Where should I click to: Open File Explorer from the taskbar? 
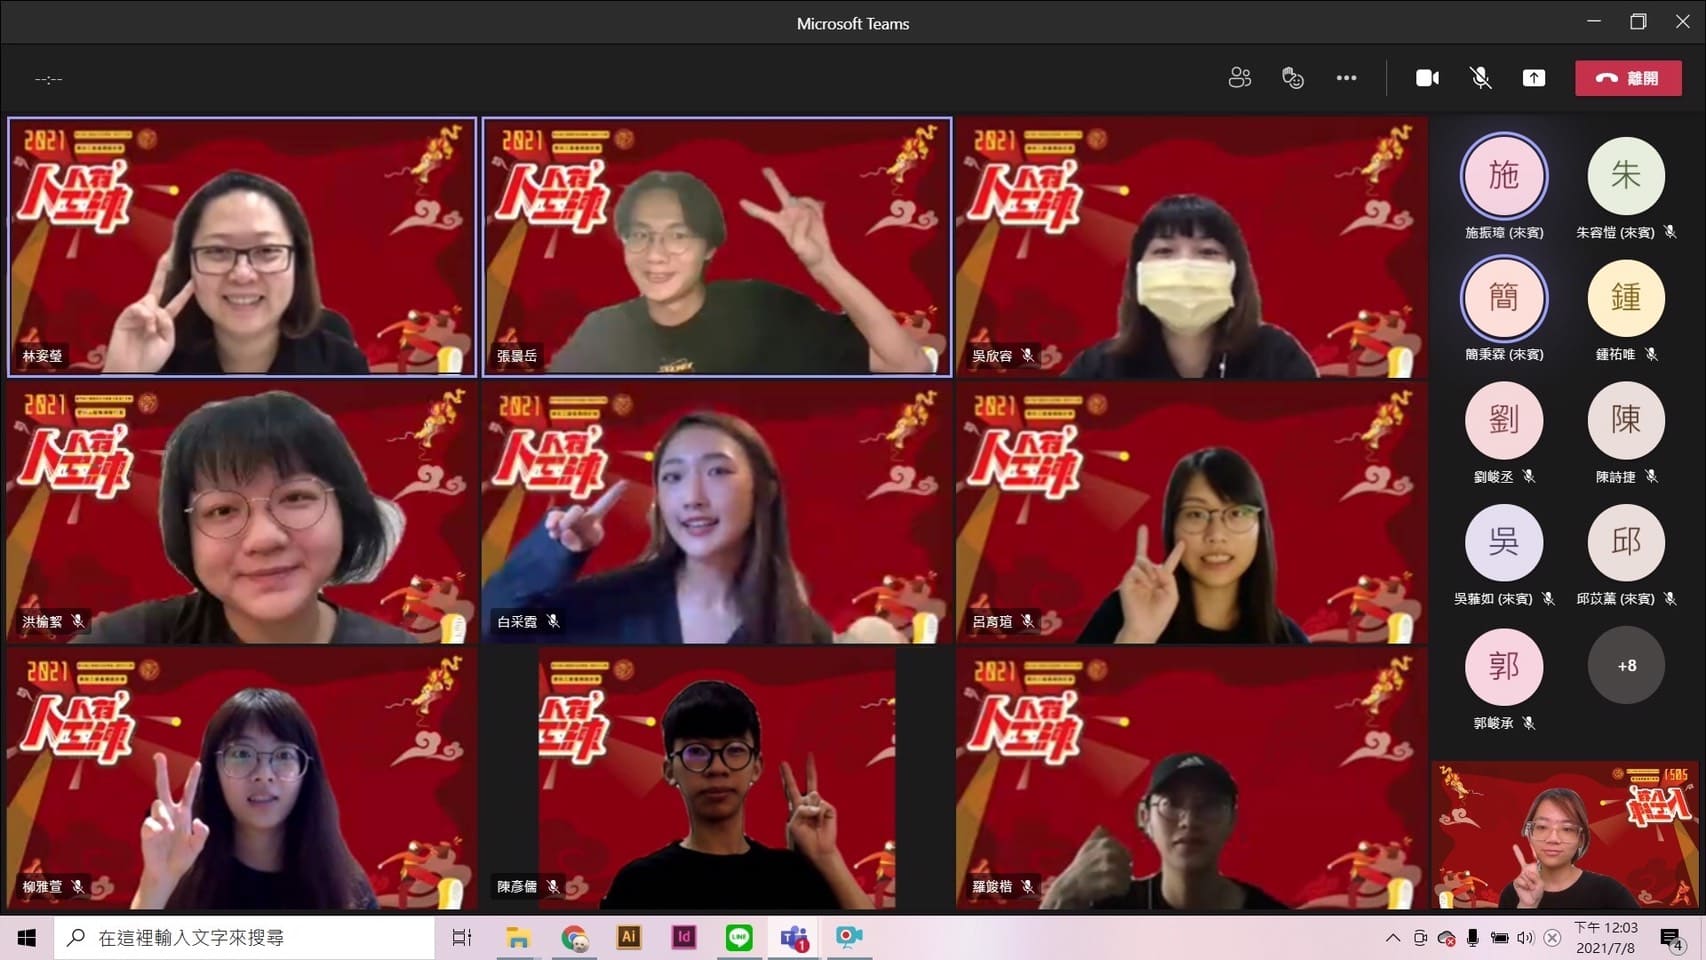tap(517, 938)
